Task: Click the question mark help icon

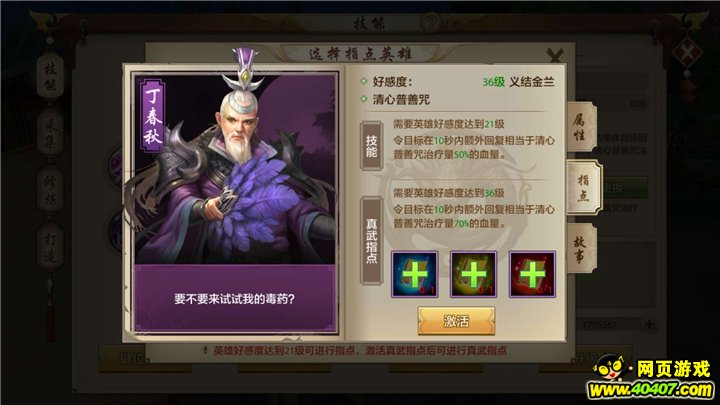Action: pos(431,22)
